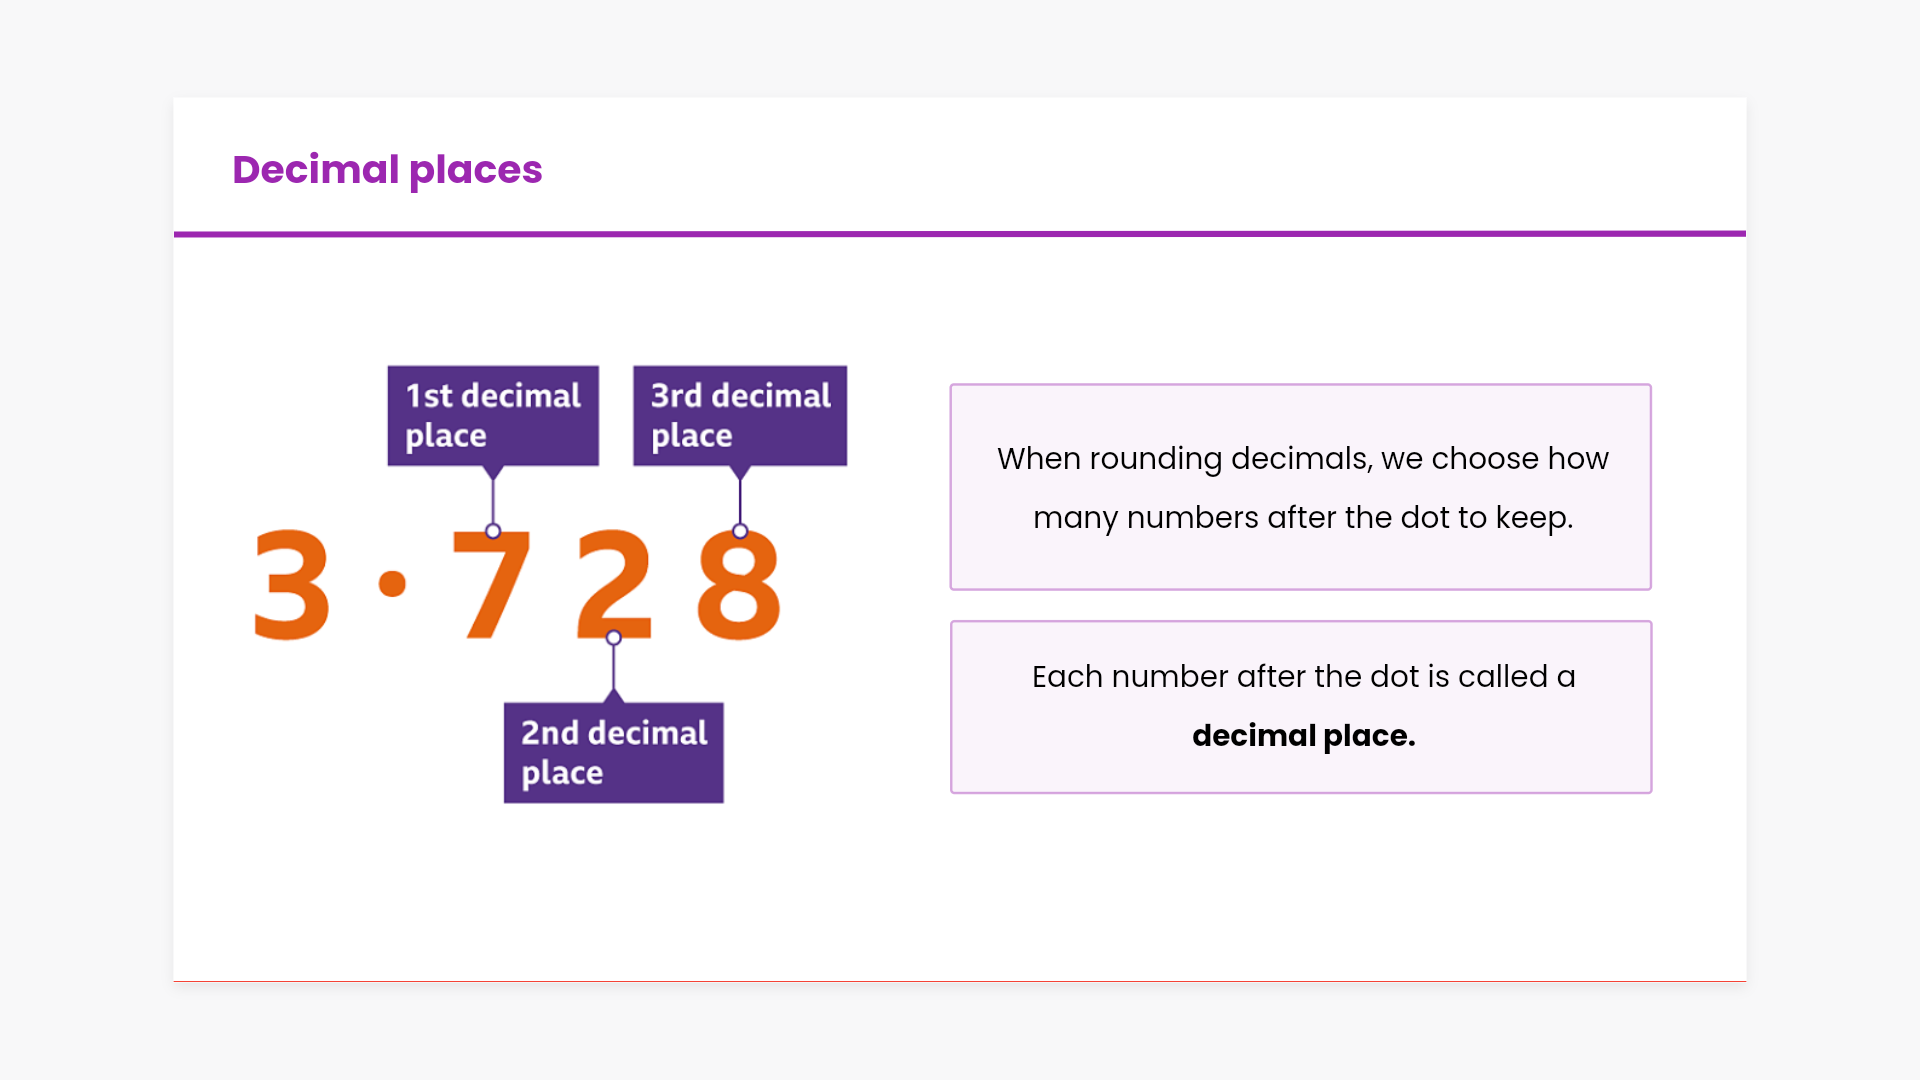The width and height of the screenshot is (1920, 1080).
Task: Click the "Decimal places" slide title
Action: point(387,170)
